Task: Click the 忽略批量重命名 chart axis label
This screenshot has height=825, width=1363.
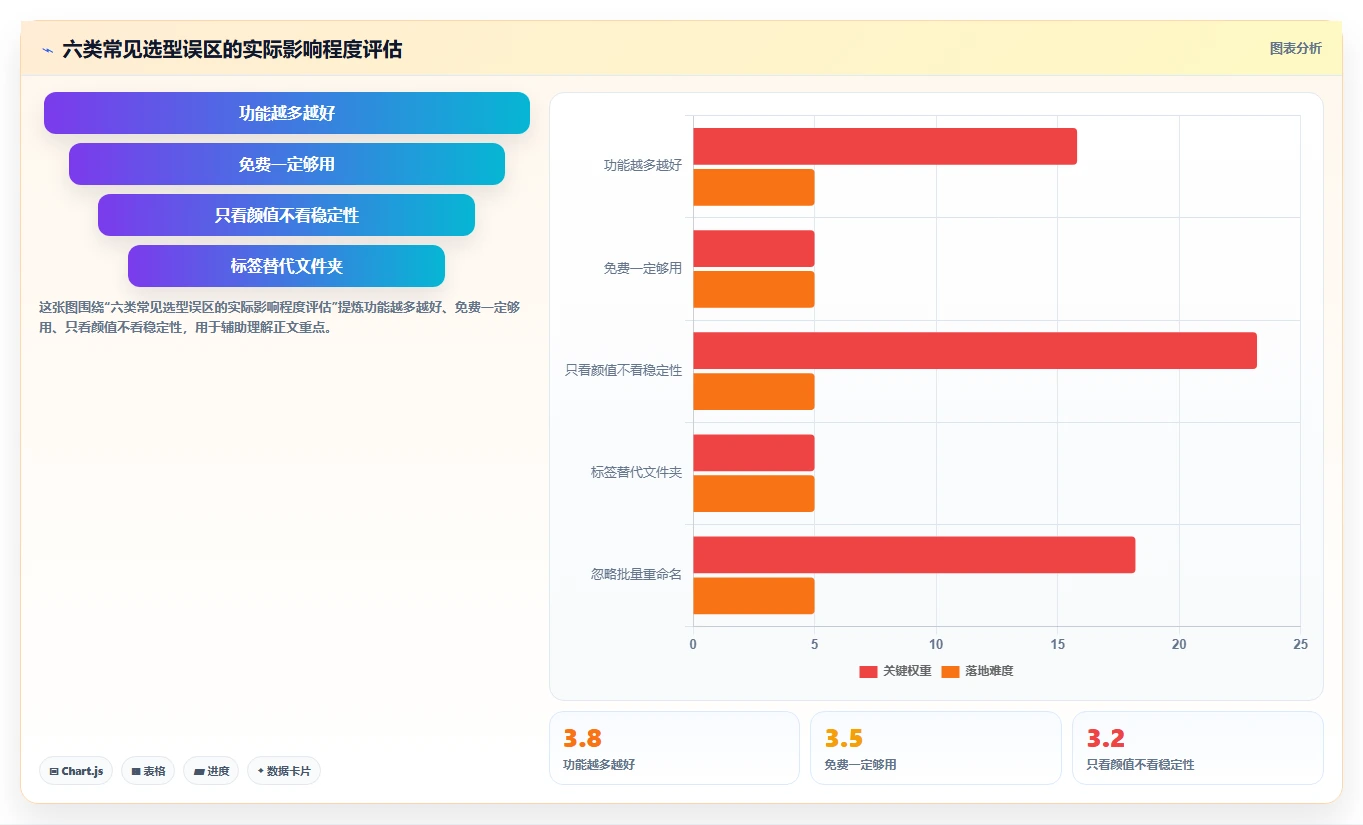Action: click(x=637, y=574)
